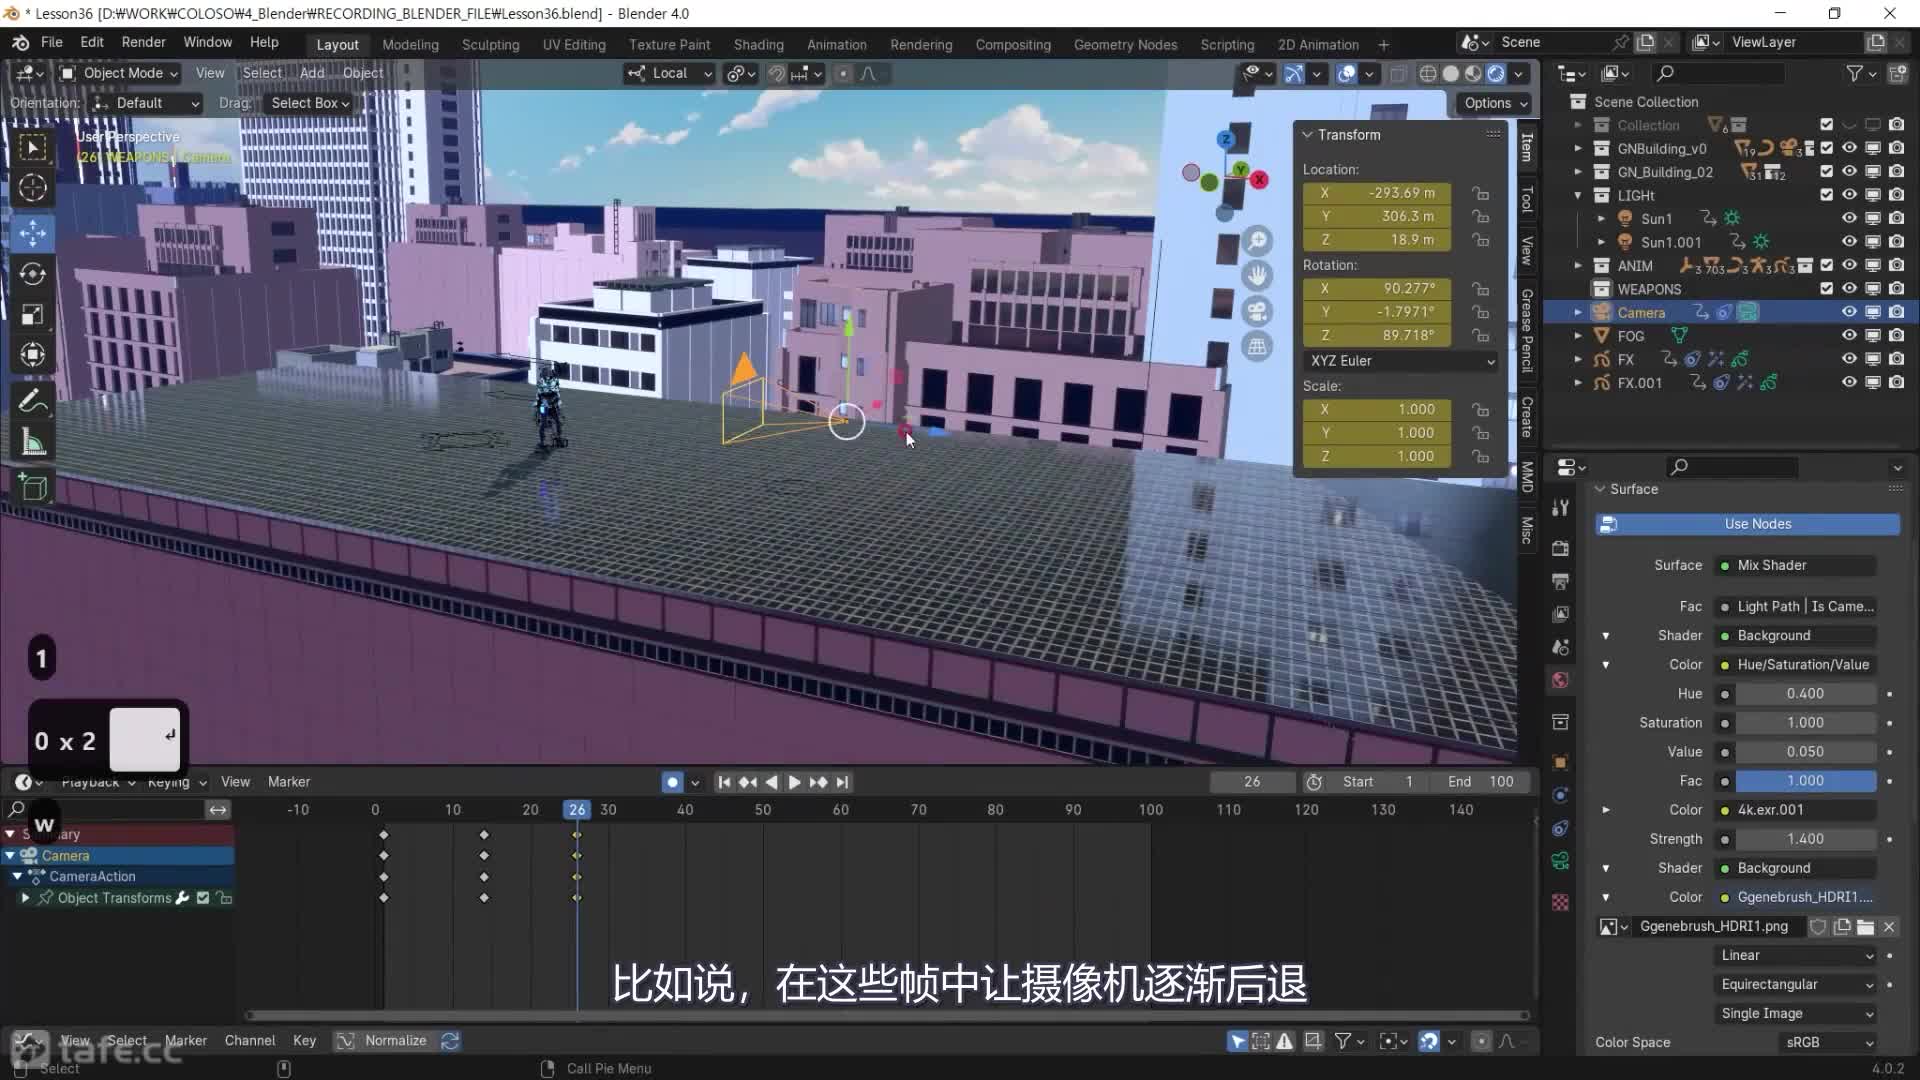This screenshot has width=1920, height=1080.
Task: Open World properties tab
Action: click(x=1560, y=681)
